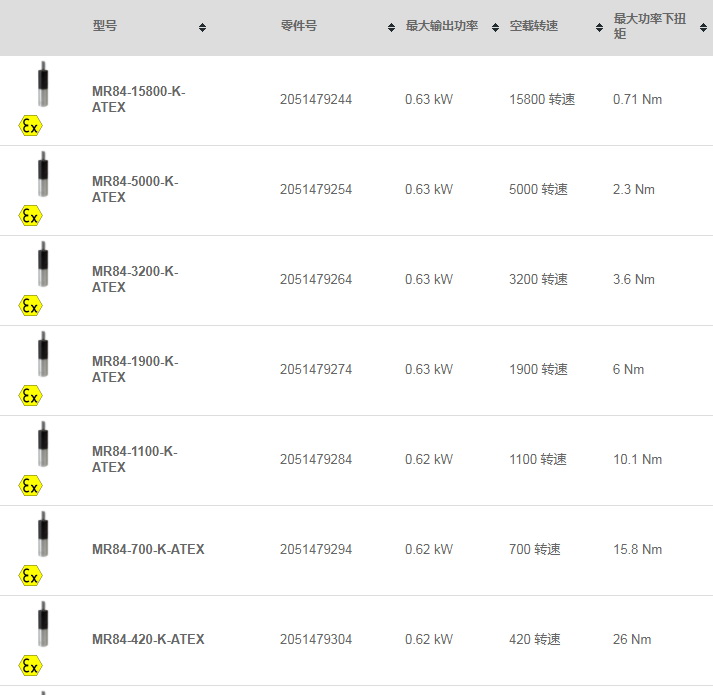The width and height of the screenshot is (713, 695).
Task: Open the MR84-420-K-ATEX motor thumbnail
Action: 43,624
